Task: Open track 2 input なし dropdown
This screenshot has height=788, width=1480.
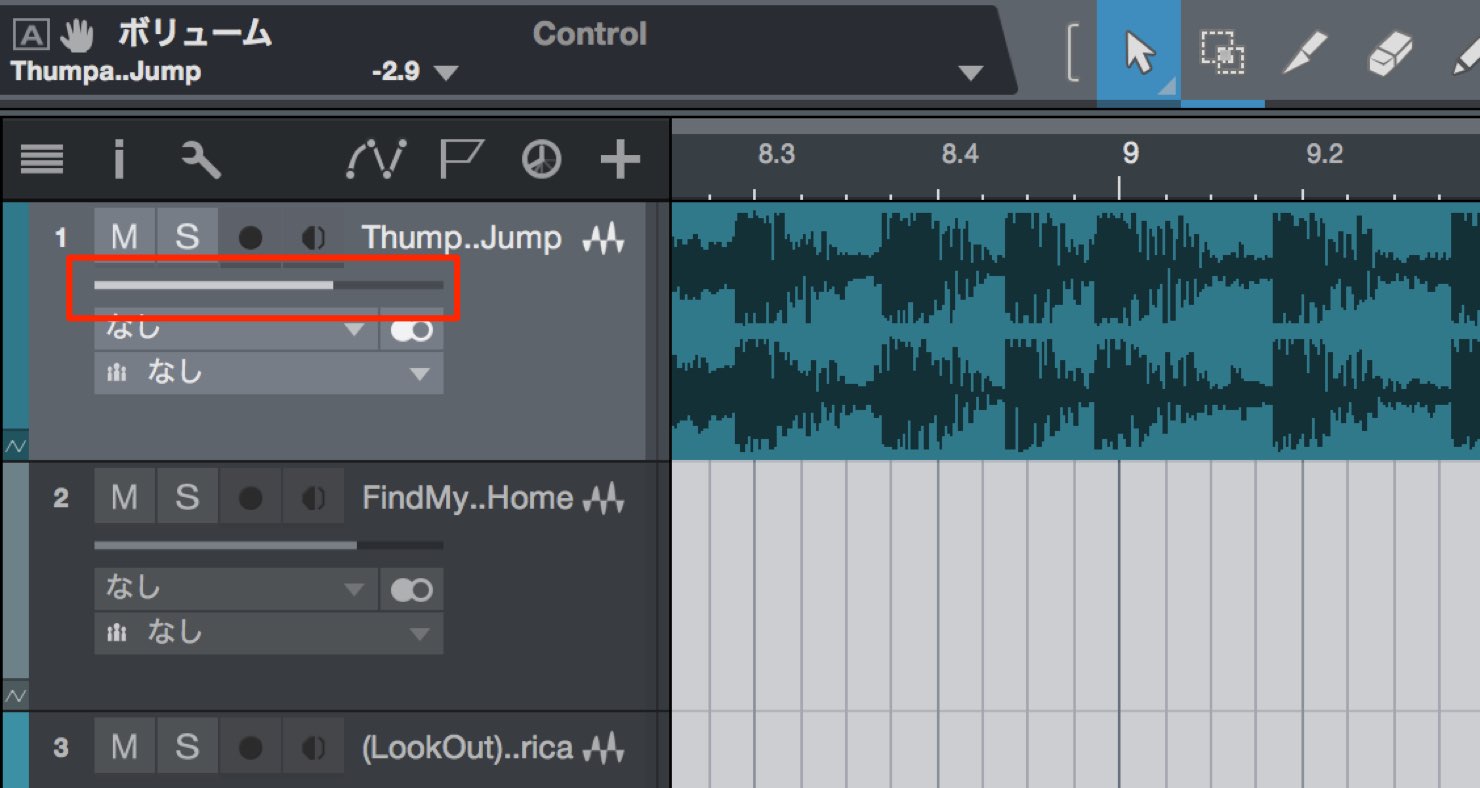Action: pos(236,589)
